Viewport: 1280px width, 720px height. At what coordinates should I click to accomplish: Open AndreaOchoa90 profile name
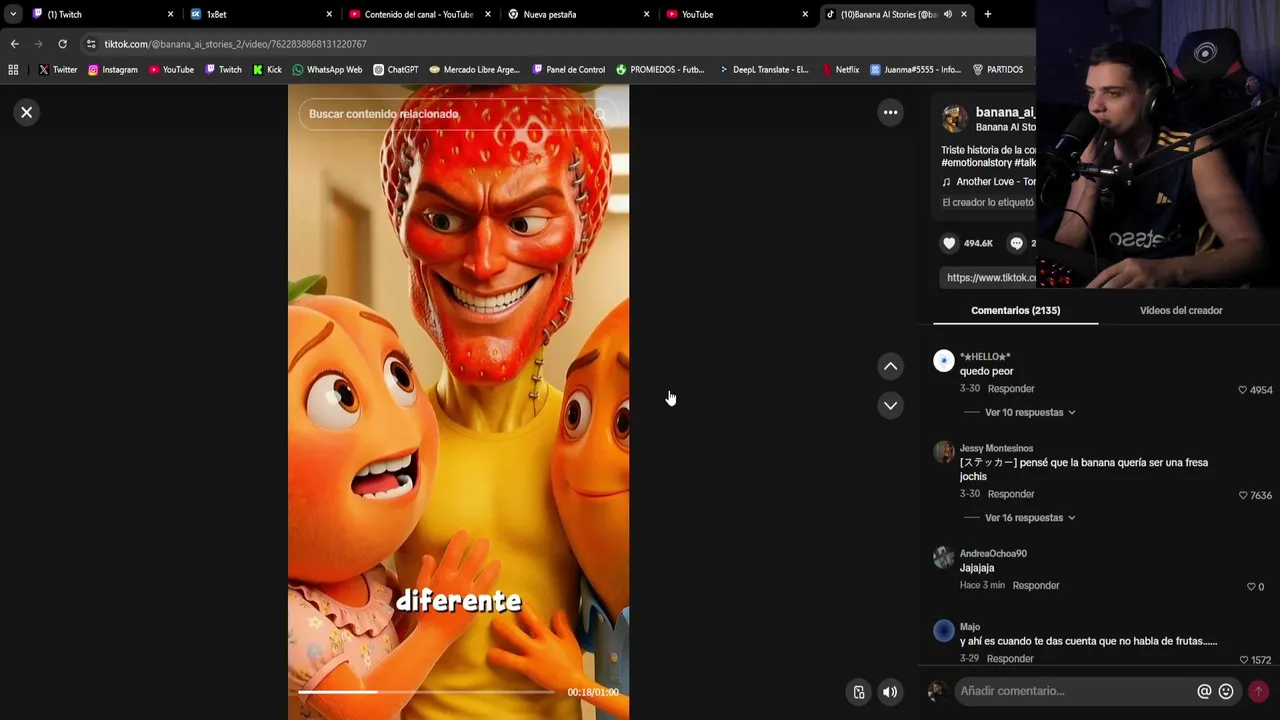[993, 553]
